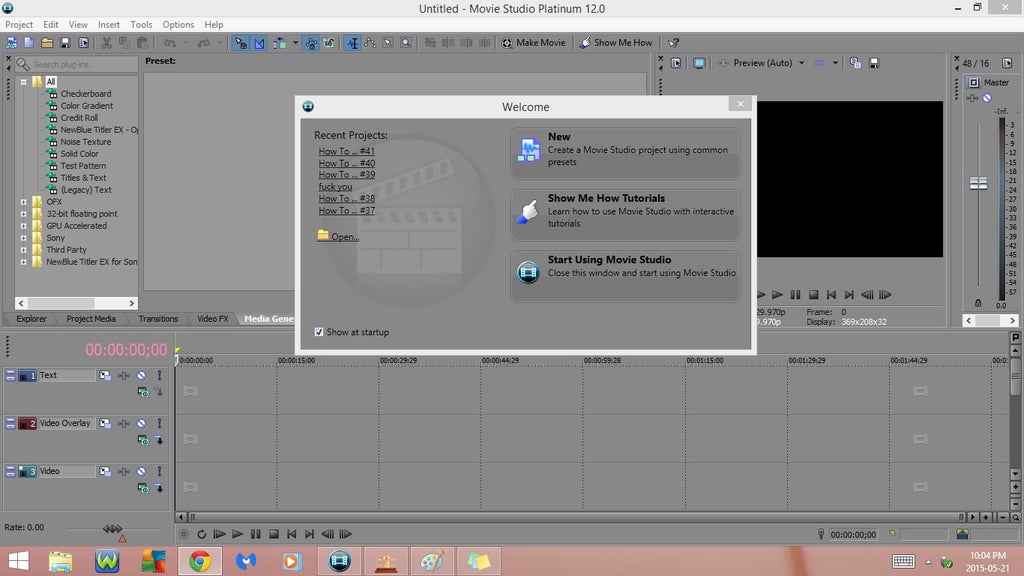Open a project with the Open File icon
This screenshot has height=576, width=1024.
pos(48,42)
